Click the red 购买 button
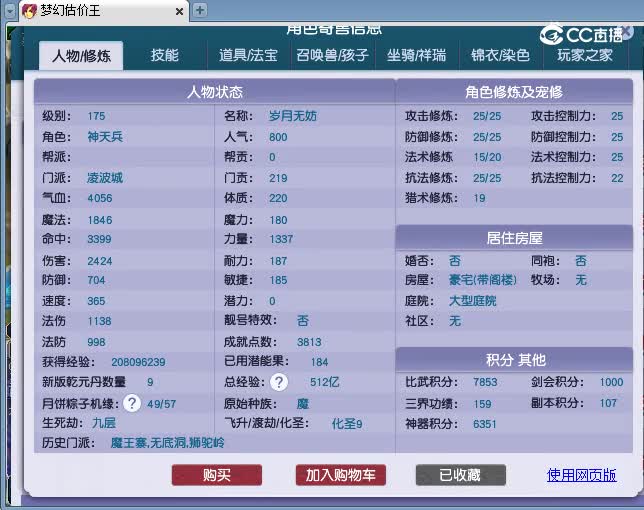Screen dimensions: 644x510 point(216,475)
